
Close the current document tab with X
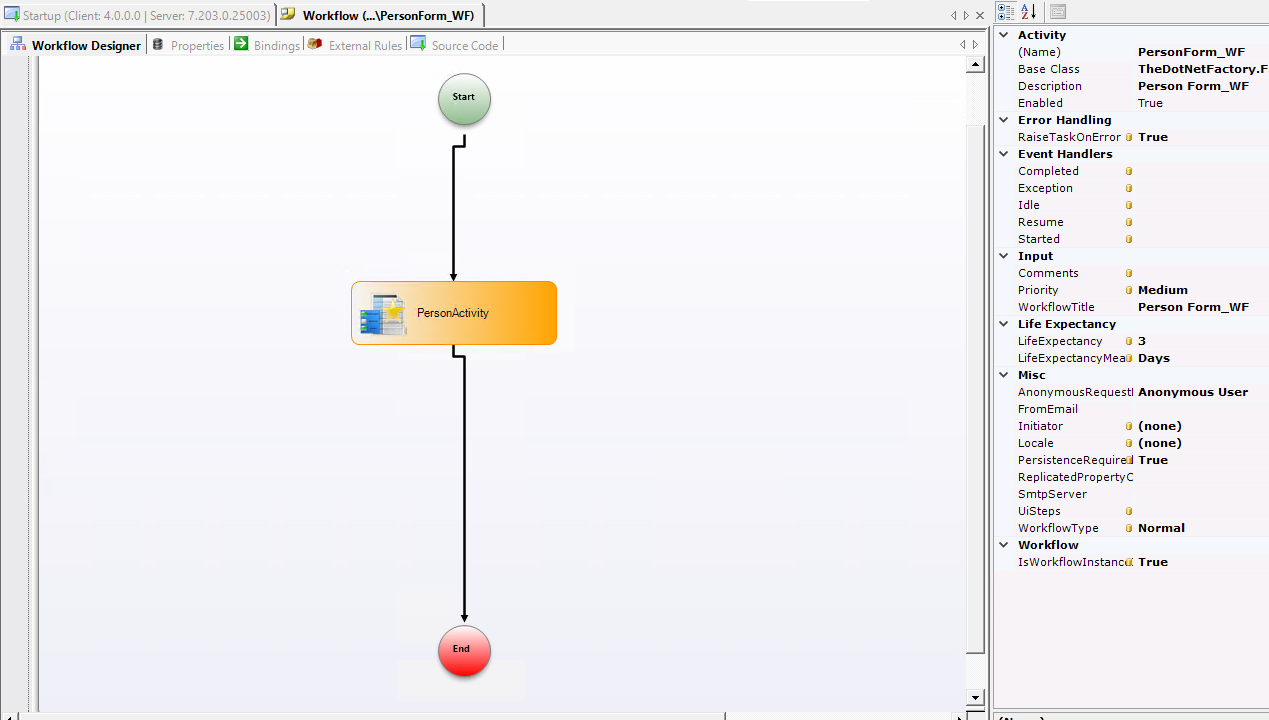tap(979, 15)
